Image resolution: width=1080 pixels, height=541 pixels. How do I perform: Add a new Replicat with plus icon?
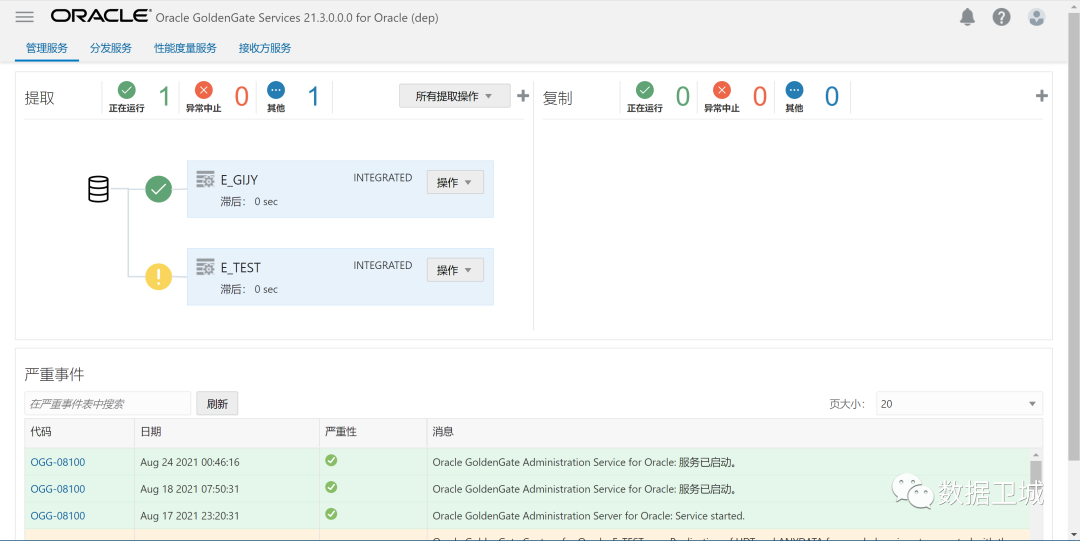1041,96
